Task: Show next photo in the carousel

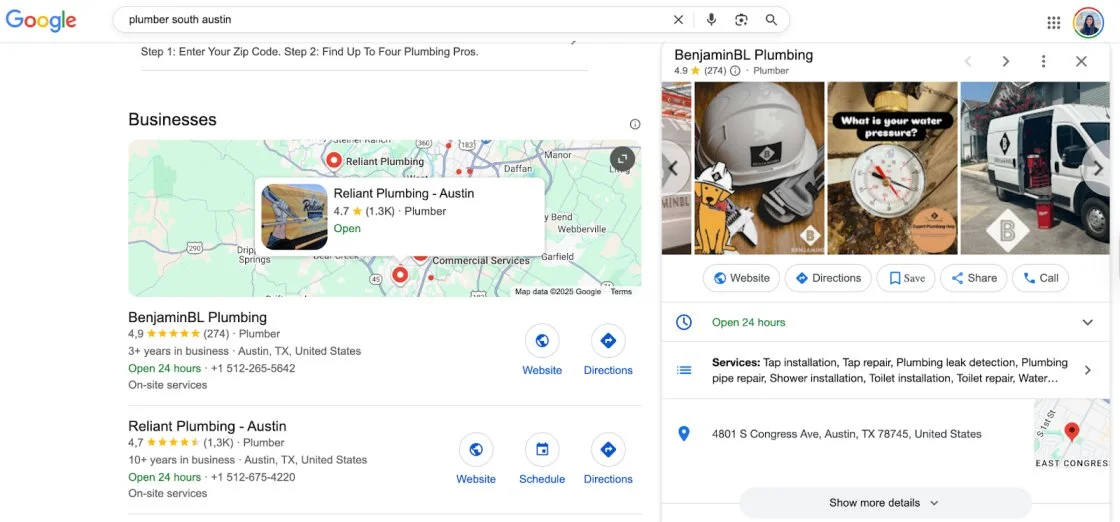Action: [1099, 169]
